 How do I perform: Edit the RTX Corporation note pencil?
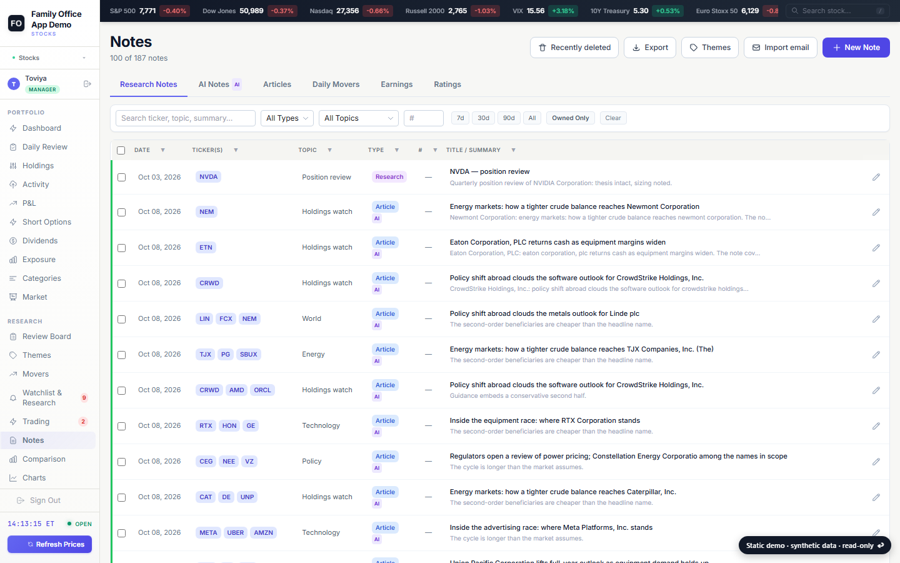click(876, 426)
